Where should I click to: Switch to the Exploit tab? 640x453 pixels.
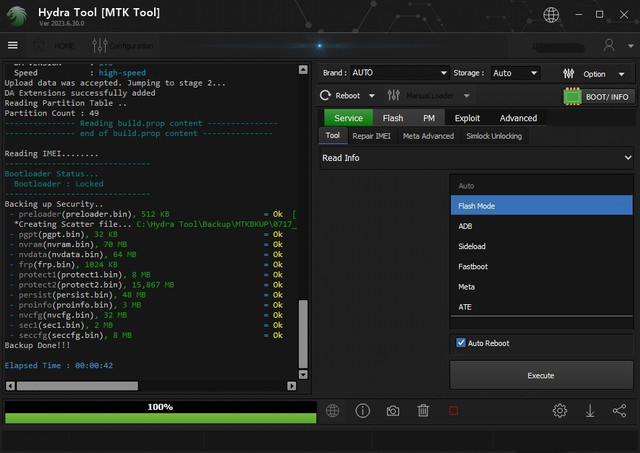point(467,118)
